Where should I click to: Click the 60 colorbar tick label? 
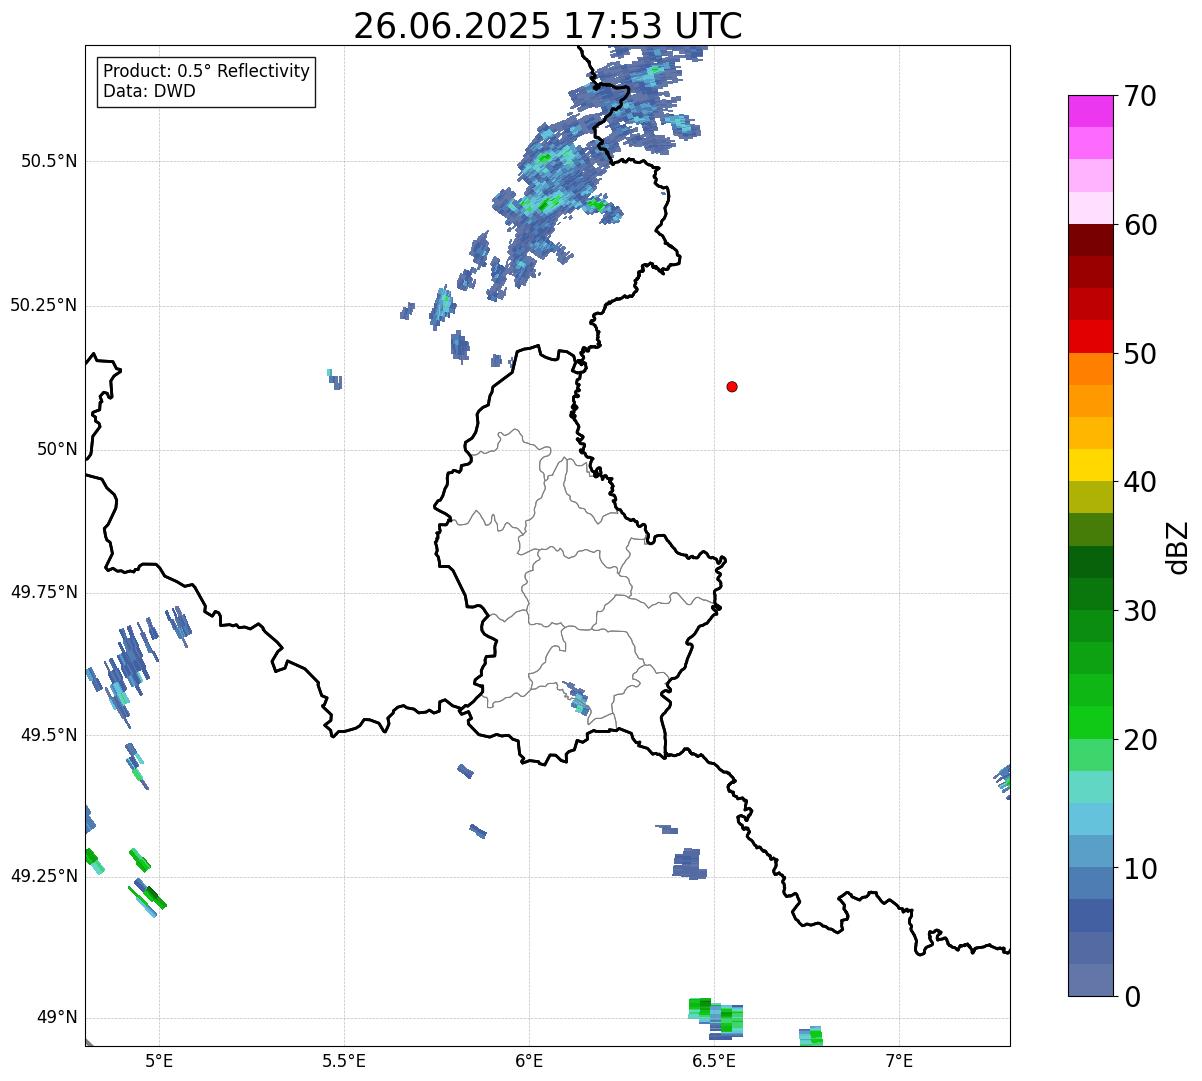click(1140, 225)
